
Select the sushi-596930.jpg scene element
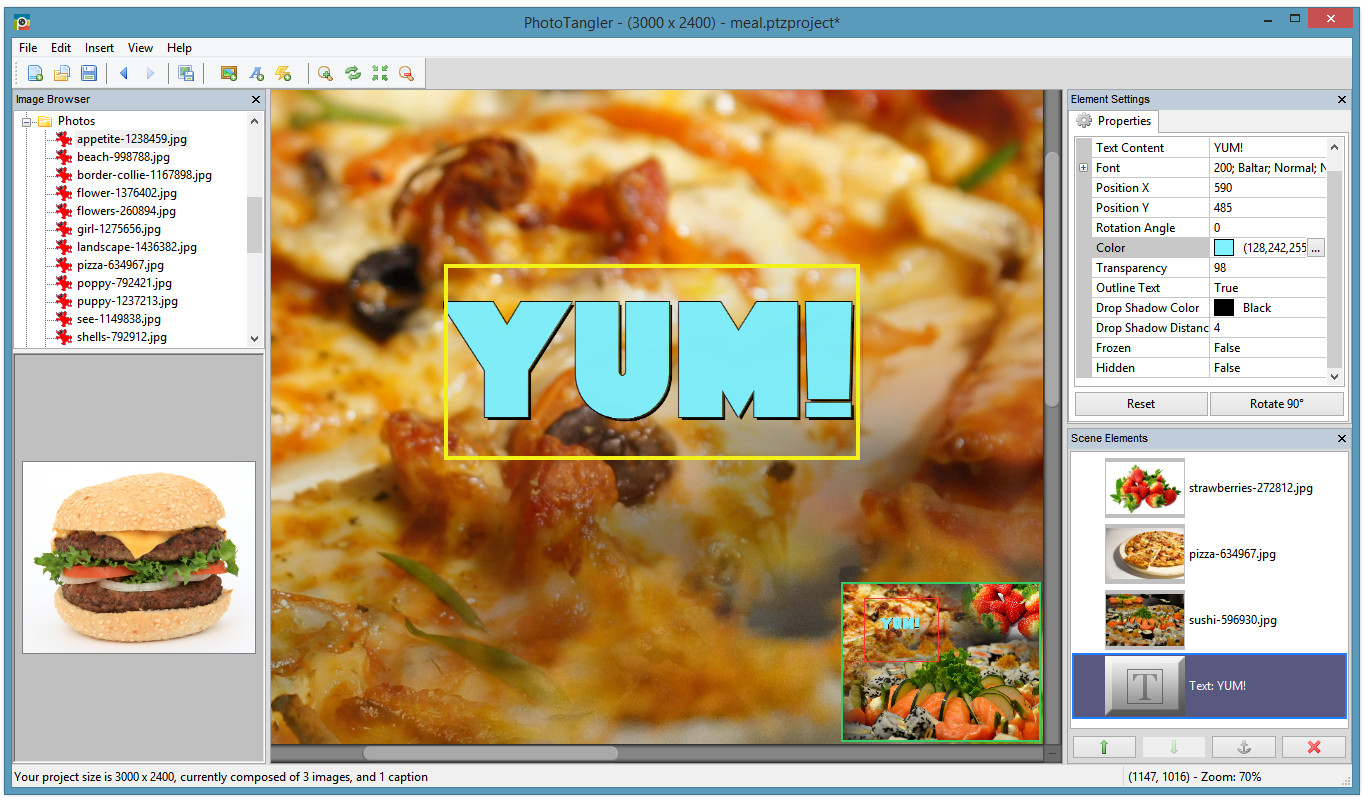[1208, 619]
